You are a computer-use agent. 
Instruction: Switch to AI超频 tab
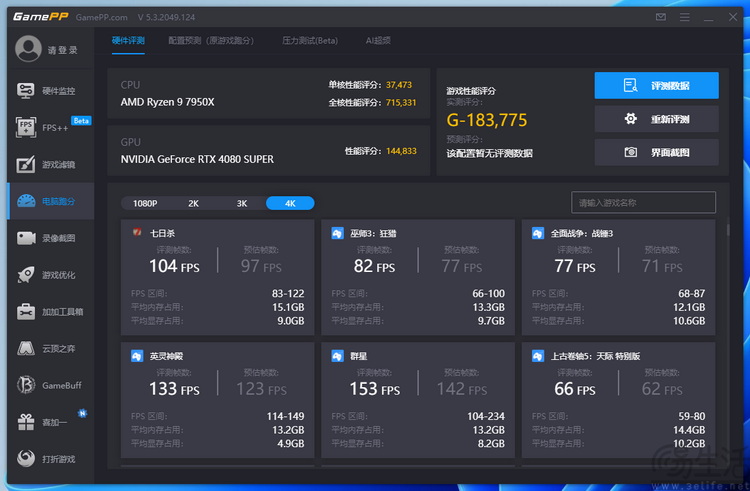point(378,41)
